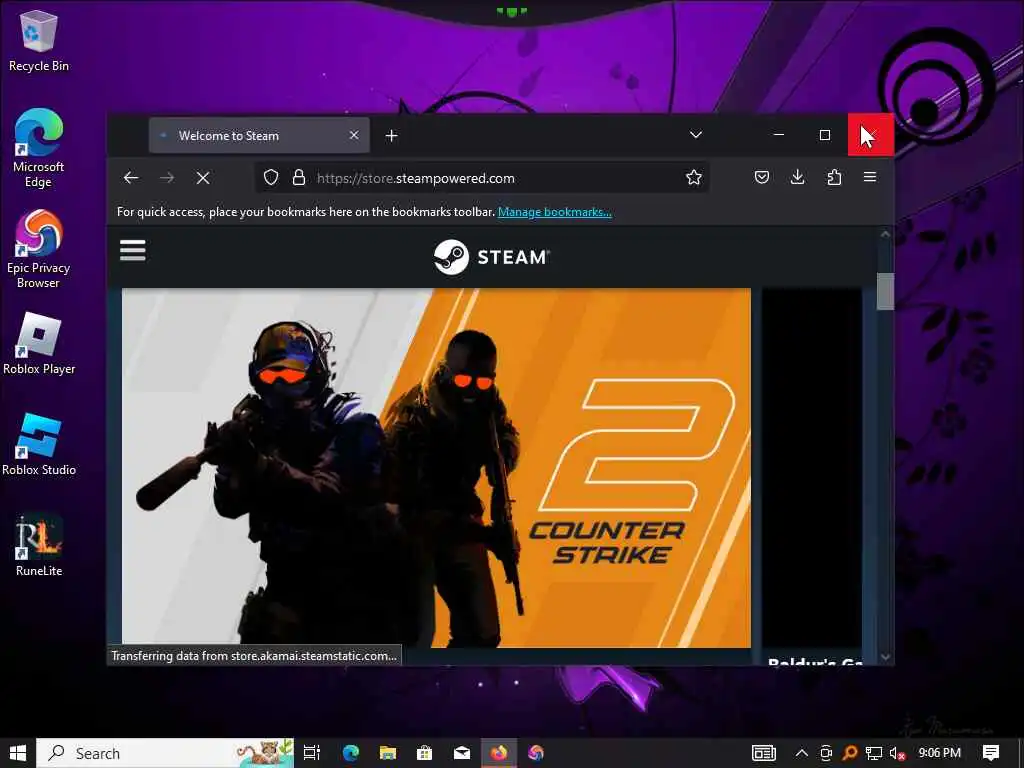Click the orange magnifier tray icon
Image resolution: width=1024 pixels, height=768 pixels.
850,753
